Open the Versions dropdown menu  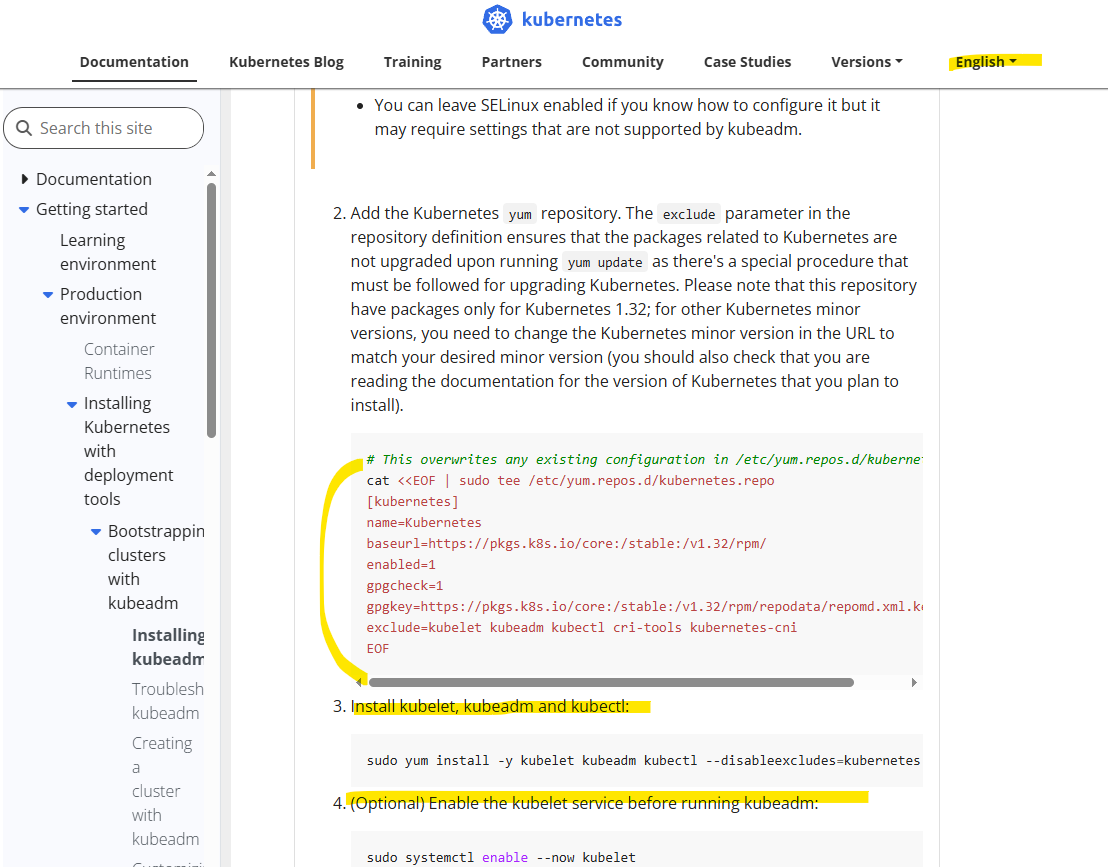click(867, 61)
